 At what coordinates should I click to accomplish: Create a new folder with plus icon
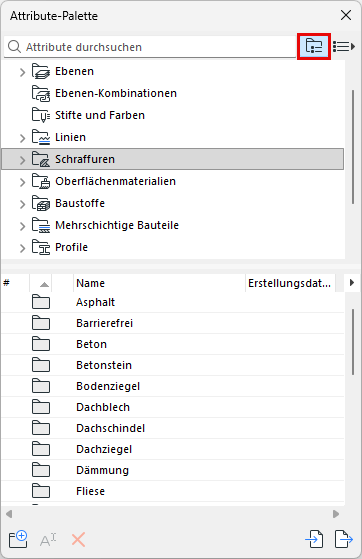click(x=18, y=539)
